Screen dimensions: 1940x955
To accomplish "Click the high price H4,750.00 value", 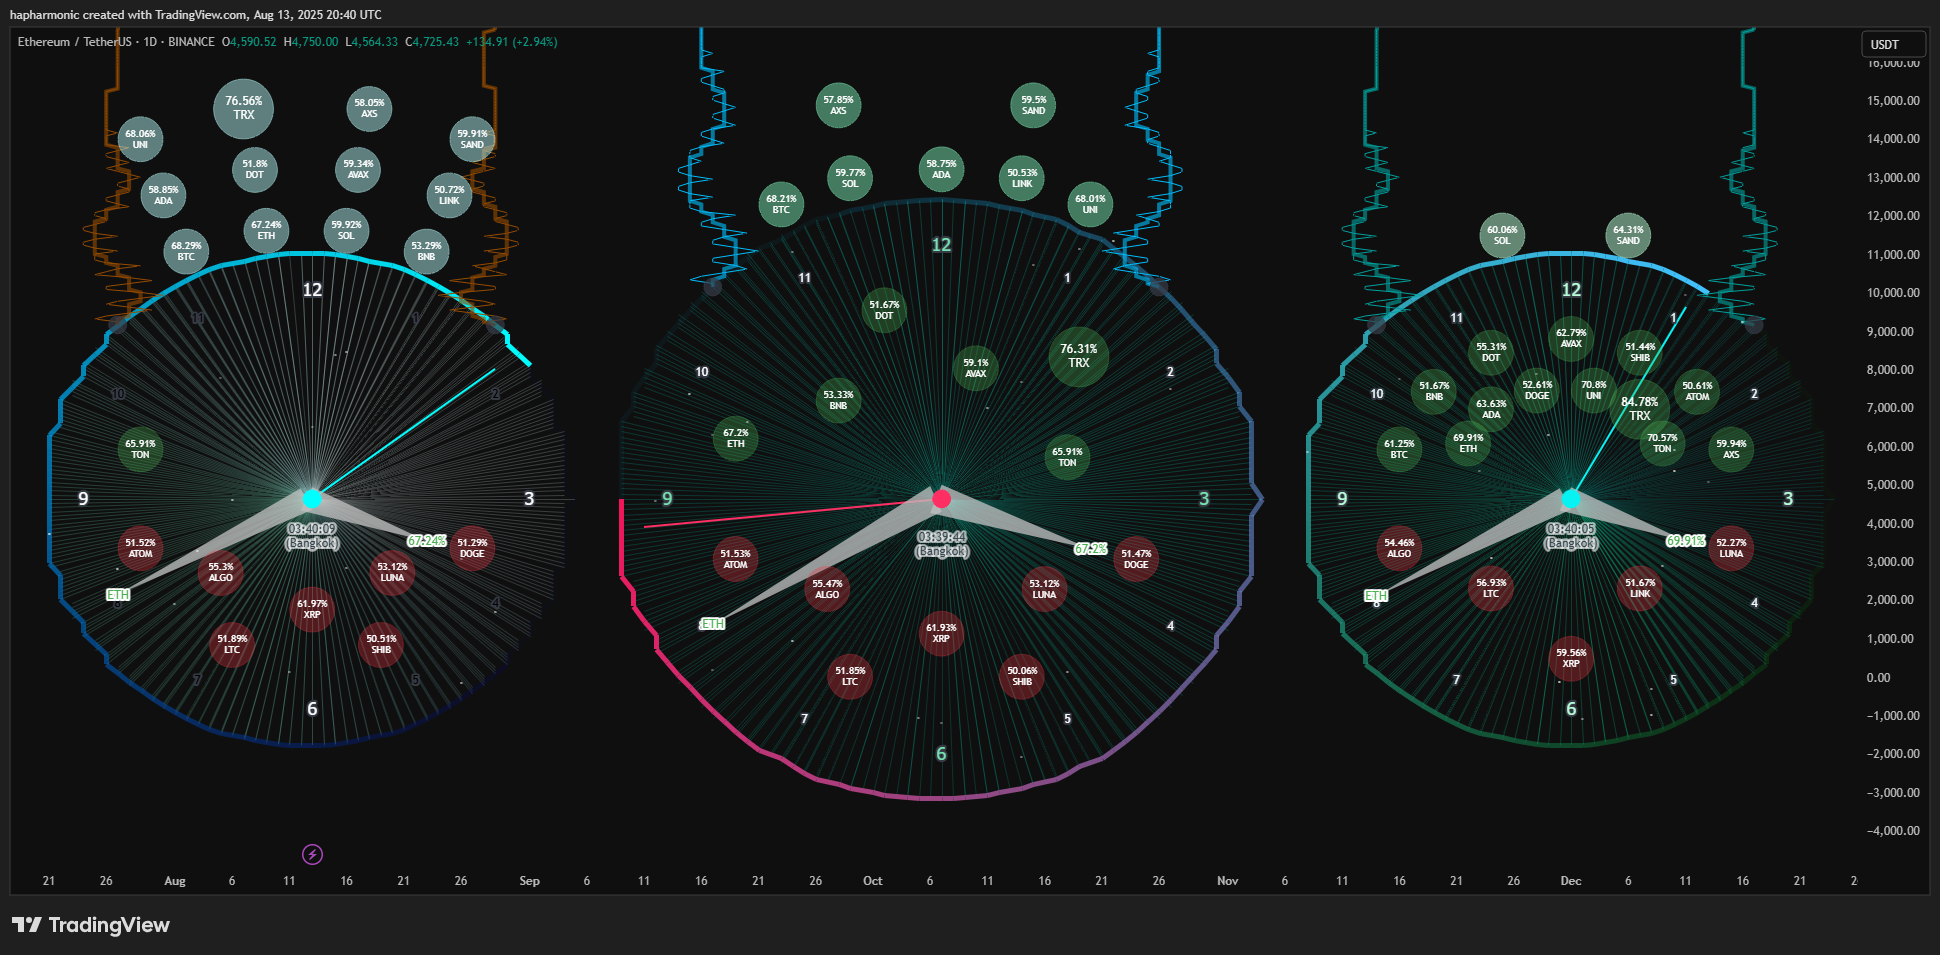I will (x=311, y=42).
